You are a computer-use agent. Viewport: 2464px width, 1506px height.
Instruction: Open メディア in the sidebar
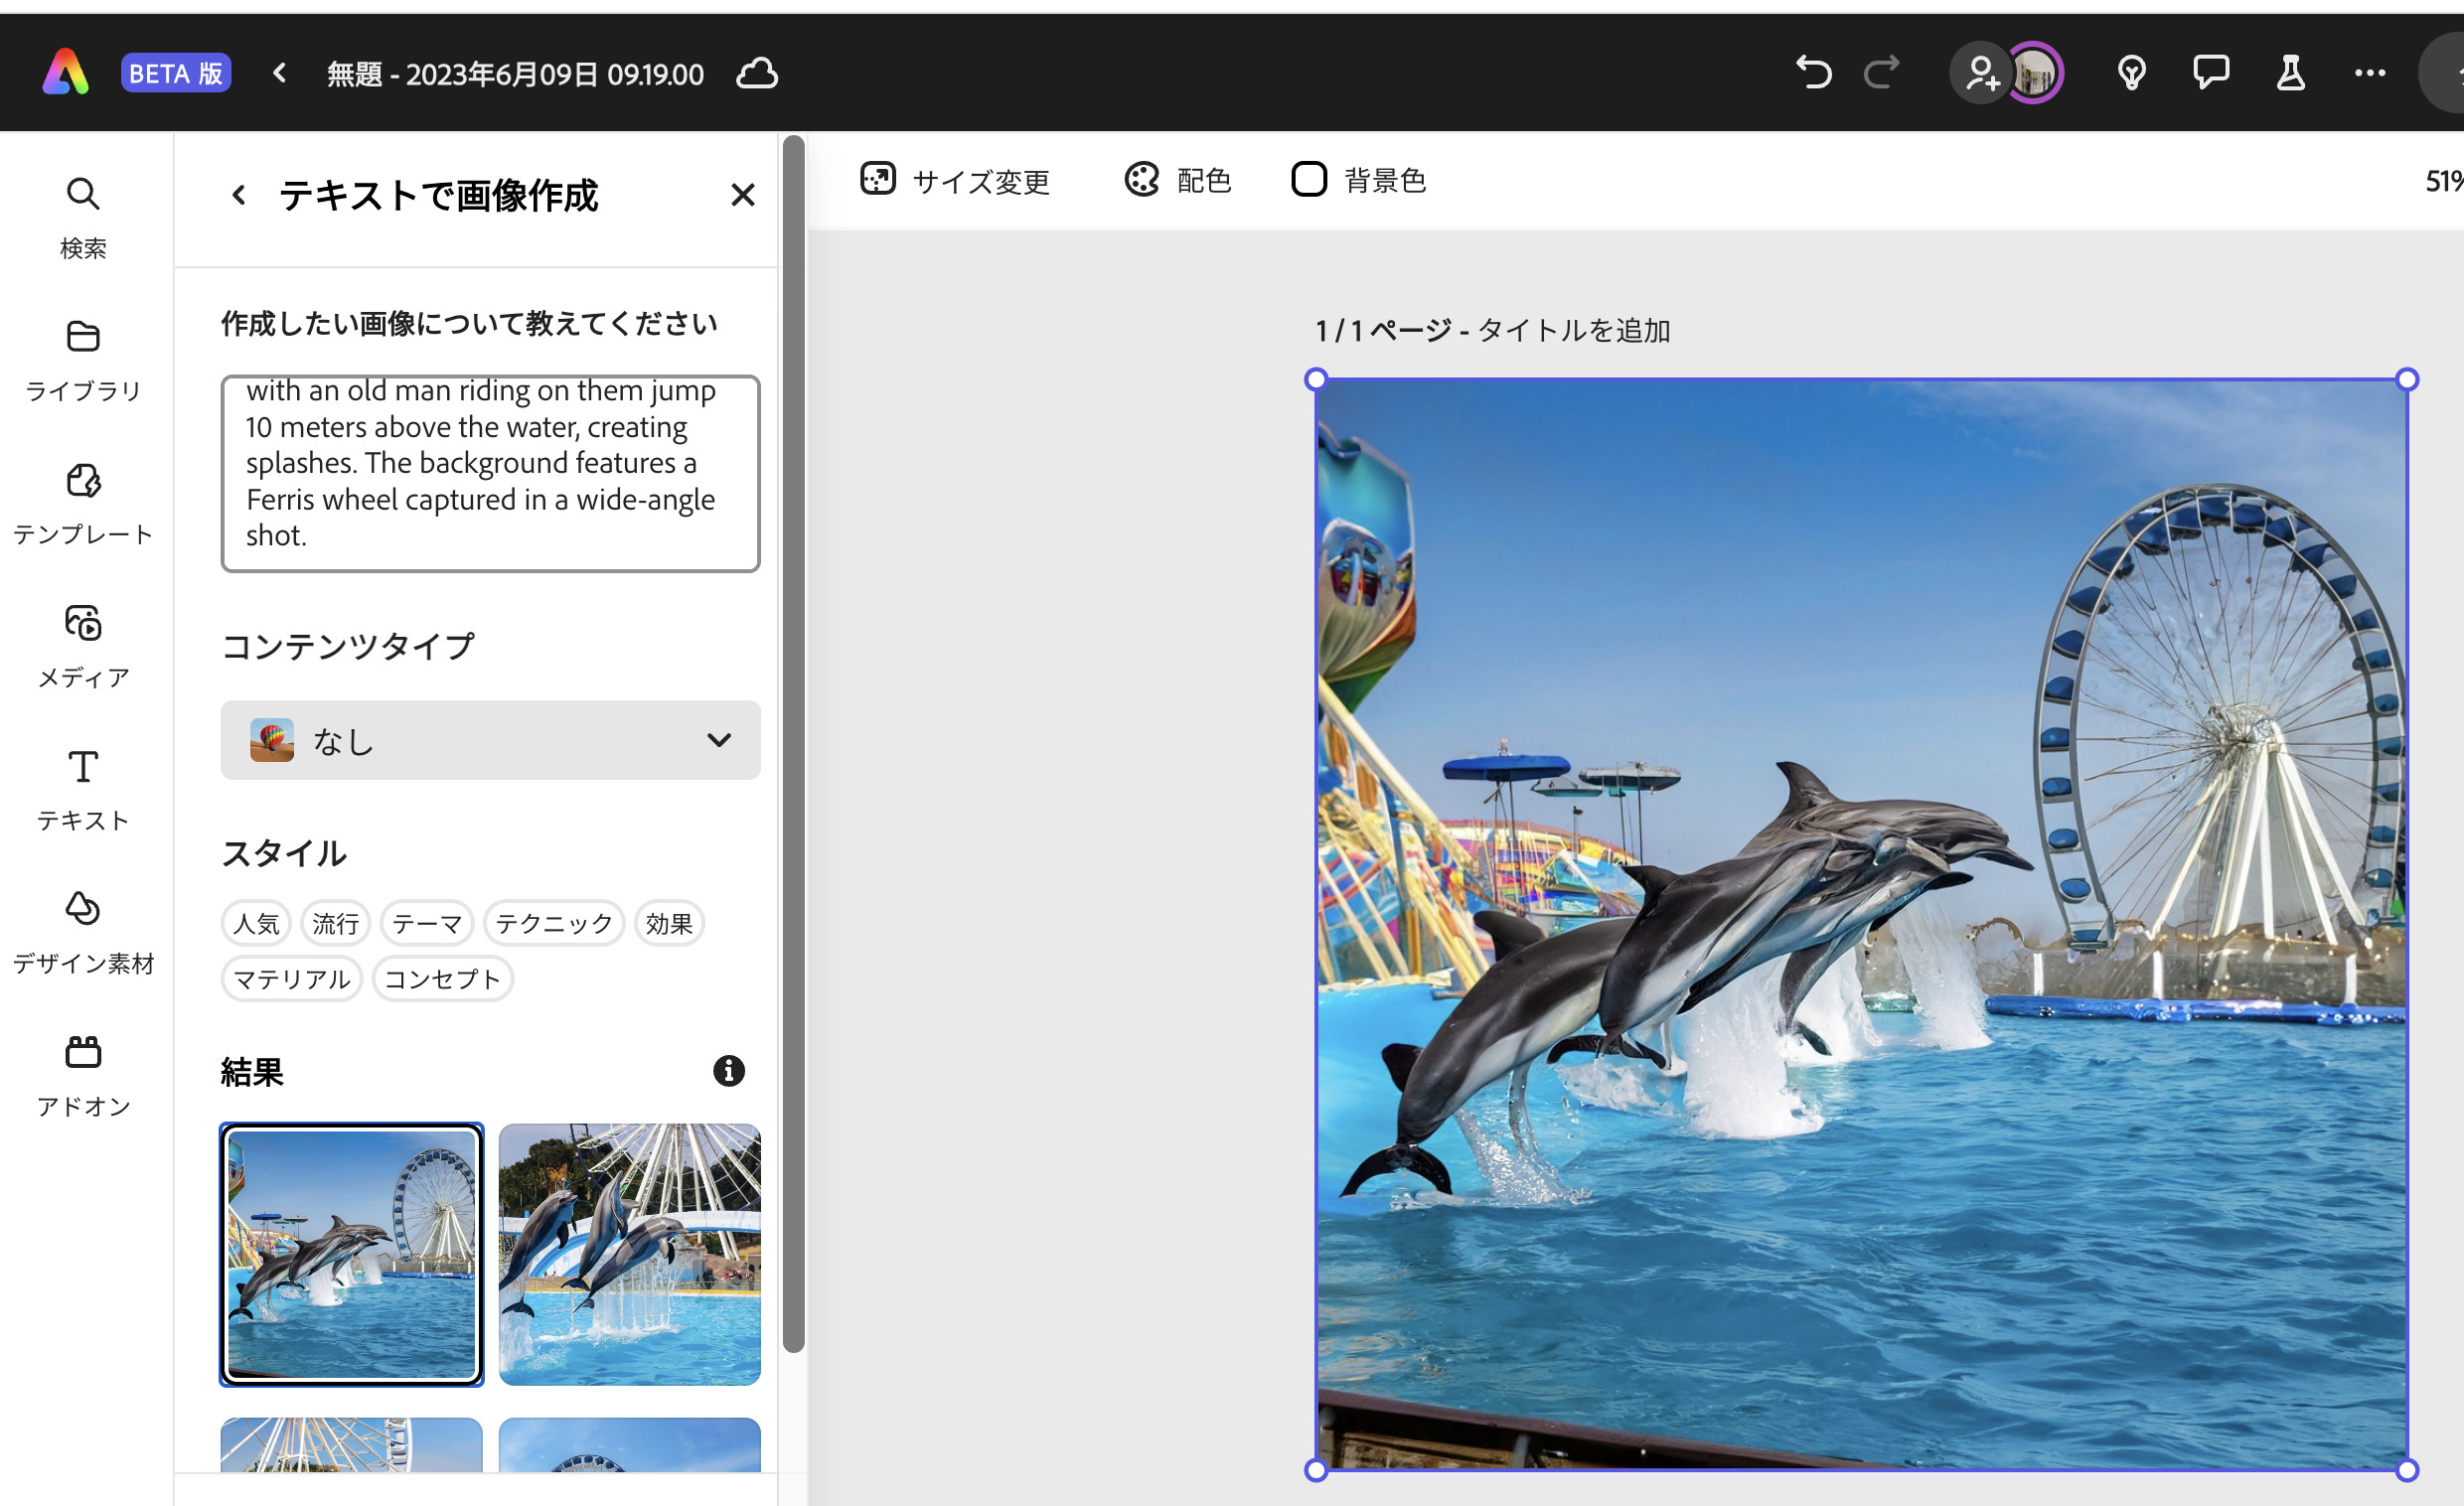[83, 646]
